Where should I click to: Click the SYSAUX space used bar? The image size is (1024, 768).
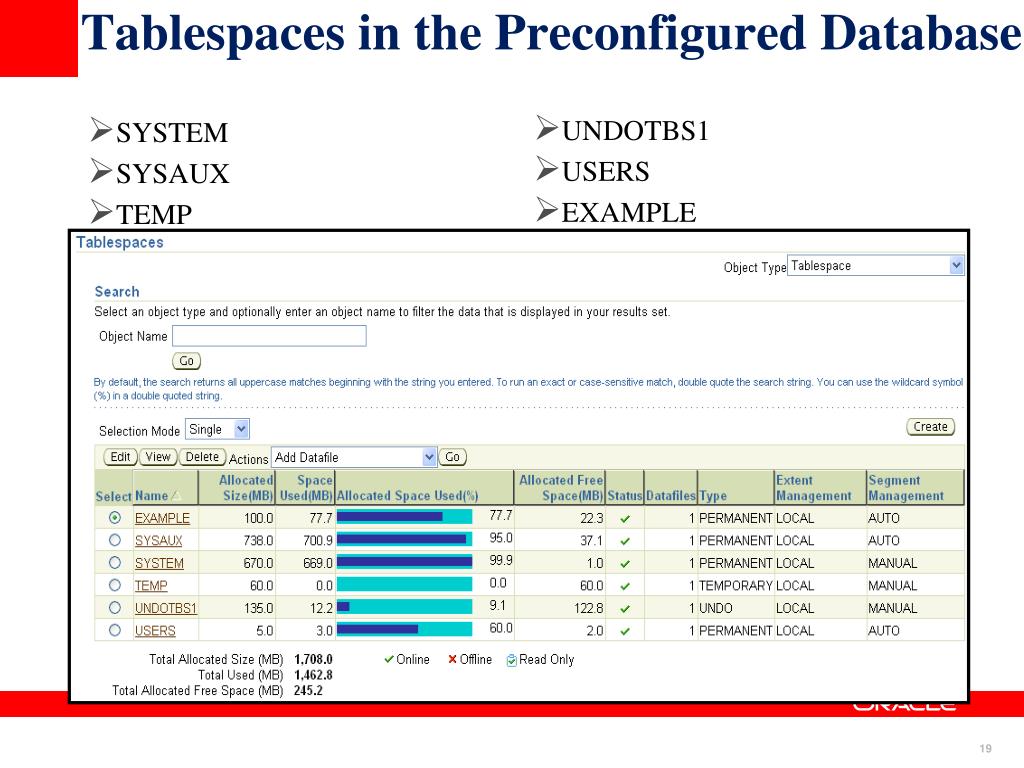[x=404, y=539]
